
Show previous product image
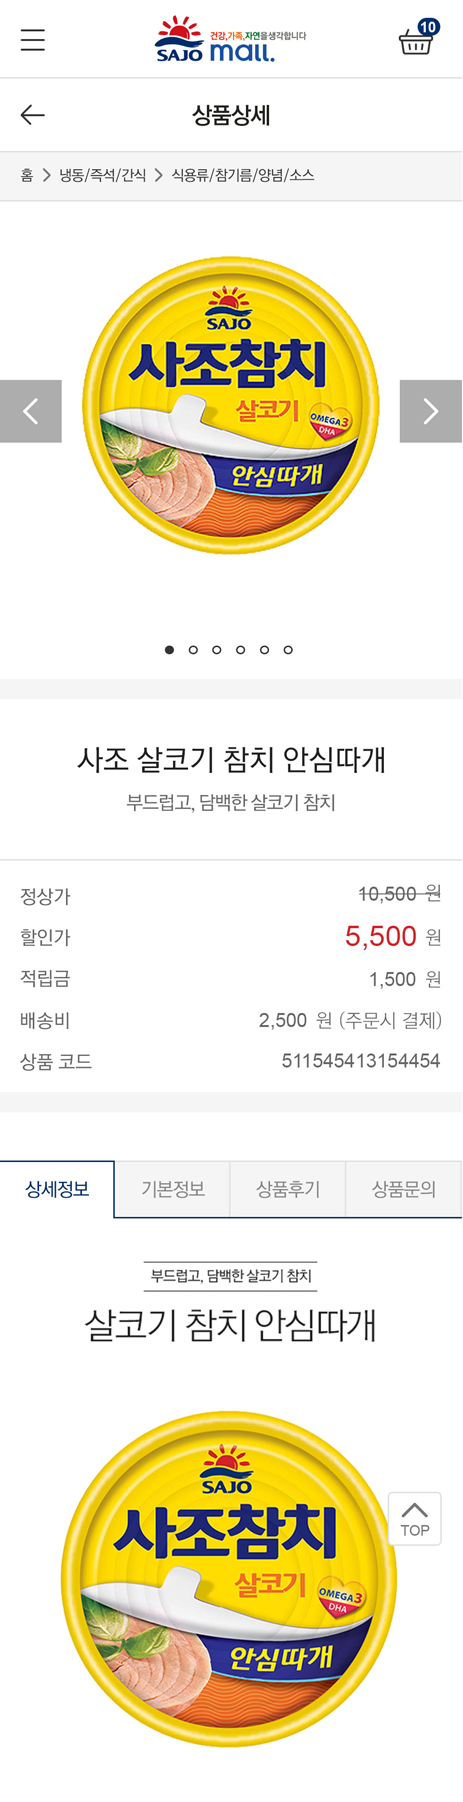[31, 411]
